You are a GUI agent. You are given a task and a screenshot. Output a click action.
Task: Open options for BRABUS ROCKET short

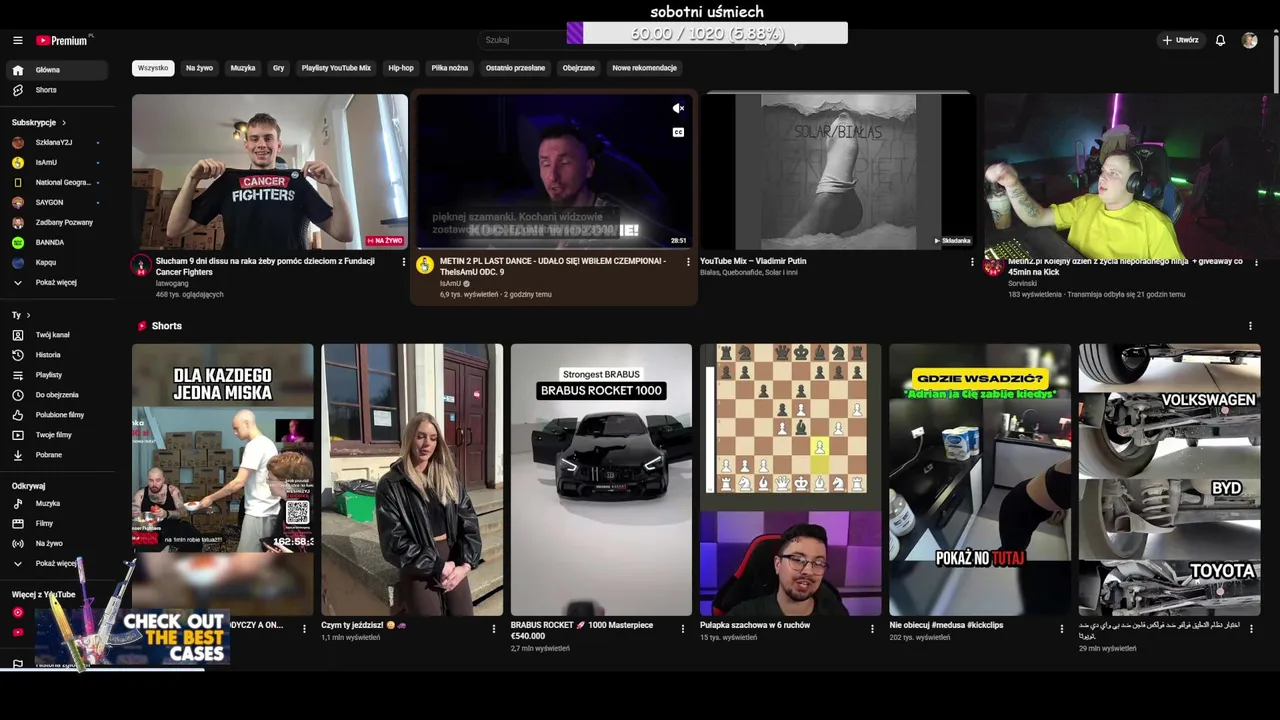click(x=683, y=629)
